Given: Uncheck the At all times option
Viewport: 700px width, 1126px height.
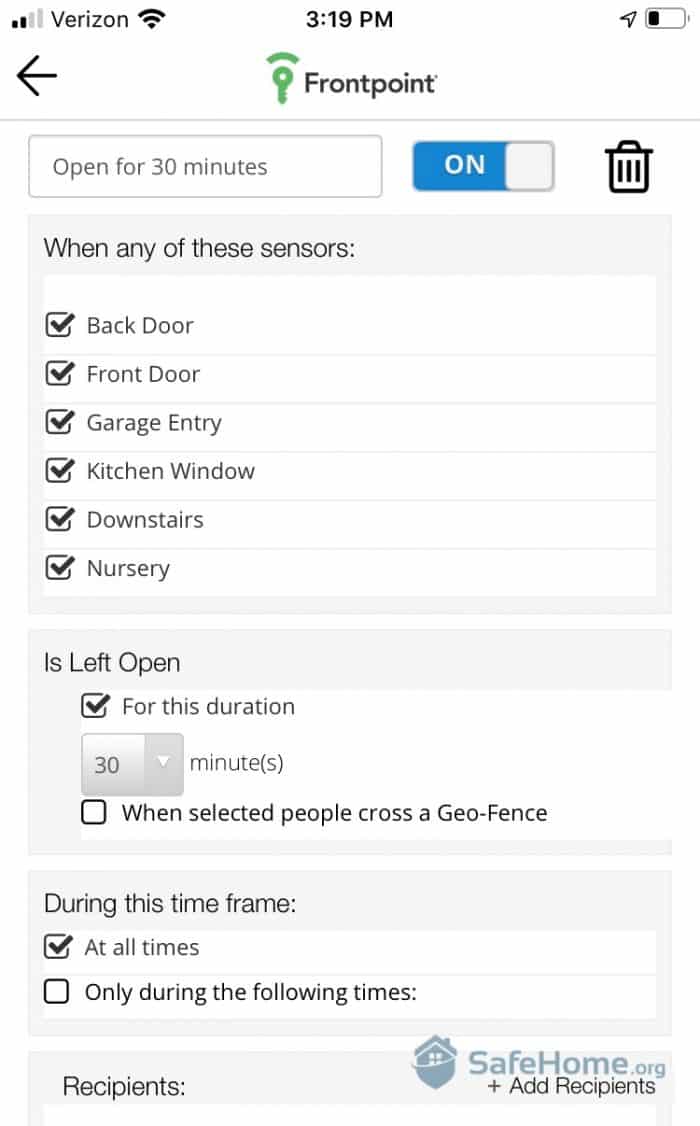Looking at the screenshot, I should click(58, 947).
